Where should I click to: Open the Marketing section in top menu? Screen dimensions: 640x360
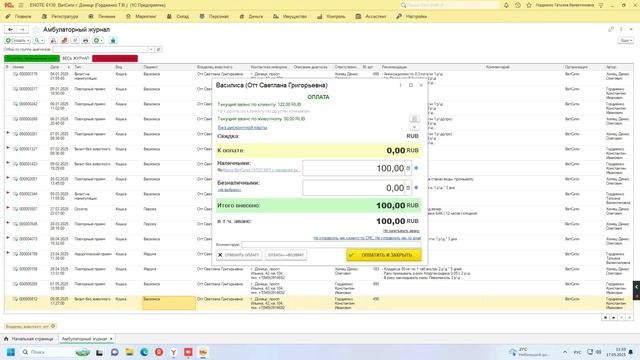click(141, 17)
